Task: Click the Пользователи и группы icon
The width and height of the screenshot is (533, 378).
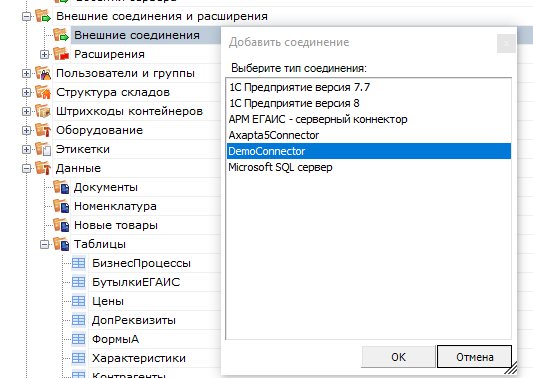Action: [x=43, y=73]
